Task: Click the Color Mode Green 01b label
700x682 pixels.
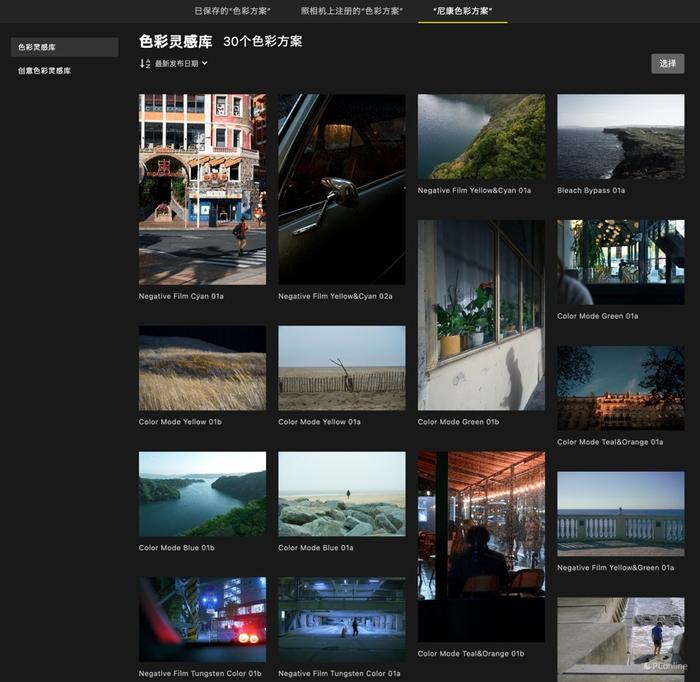Action: coord(458,422)
